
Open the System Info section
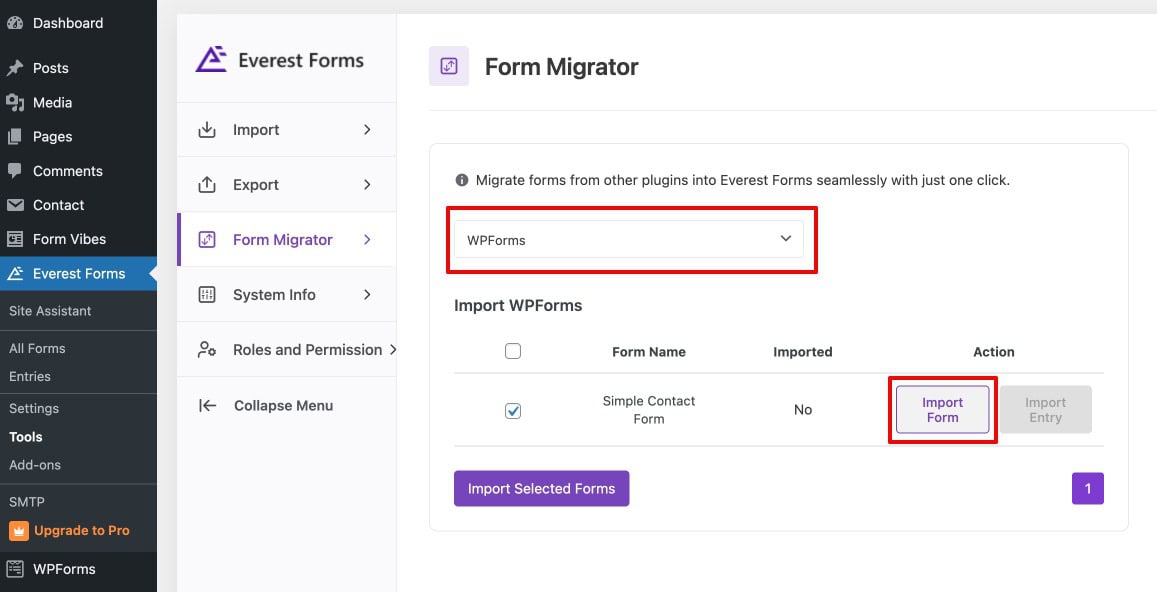coord(286,295)
